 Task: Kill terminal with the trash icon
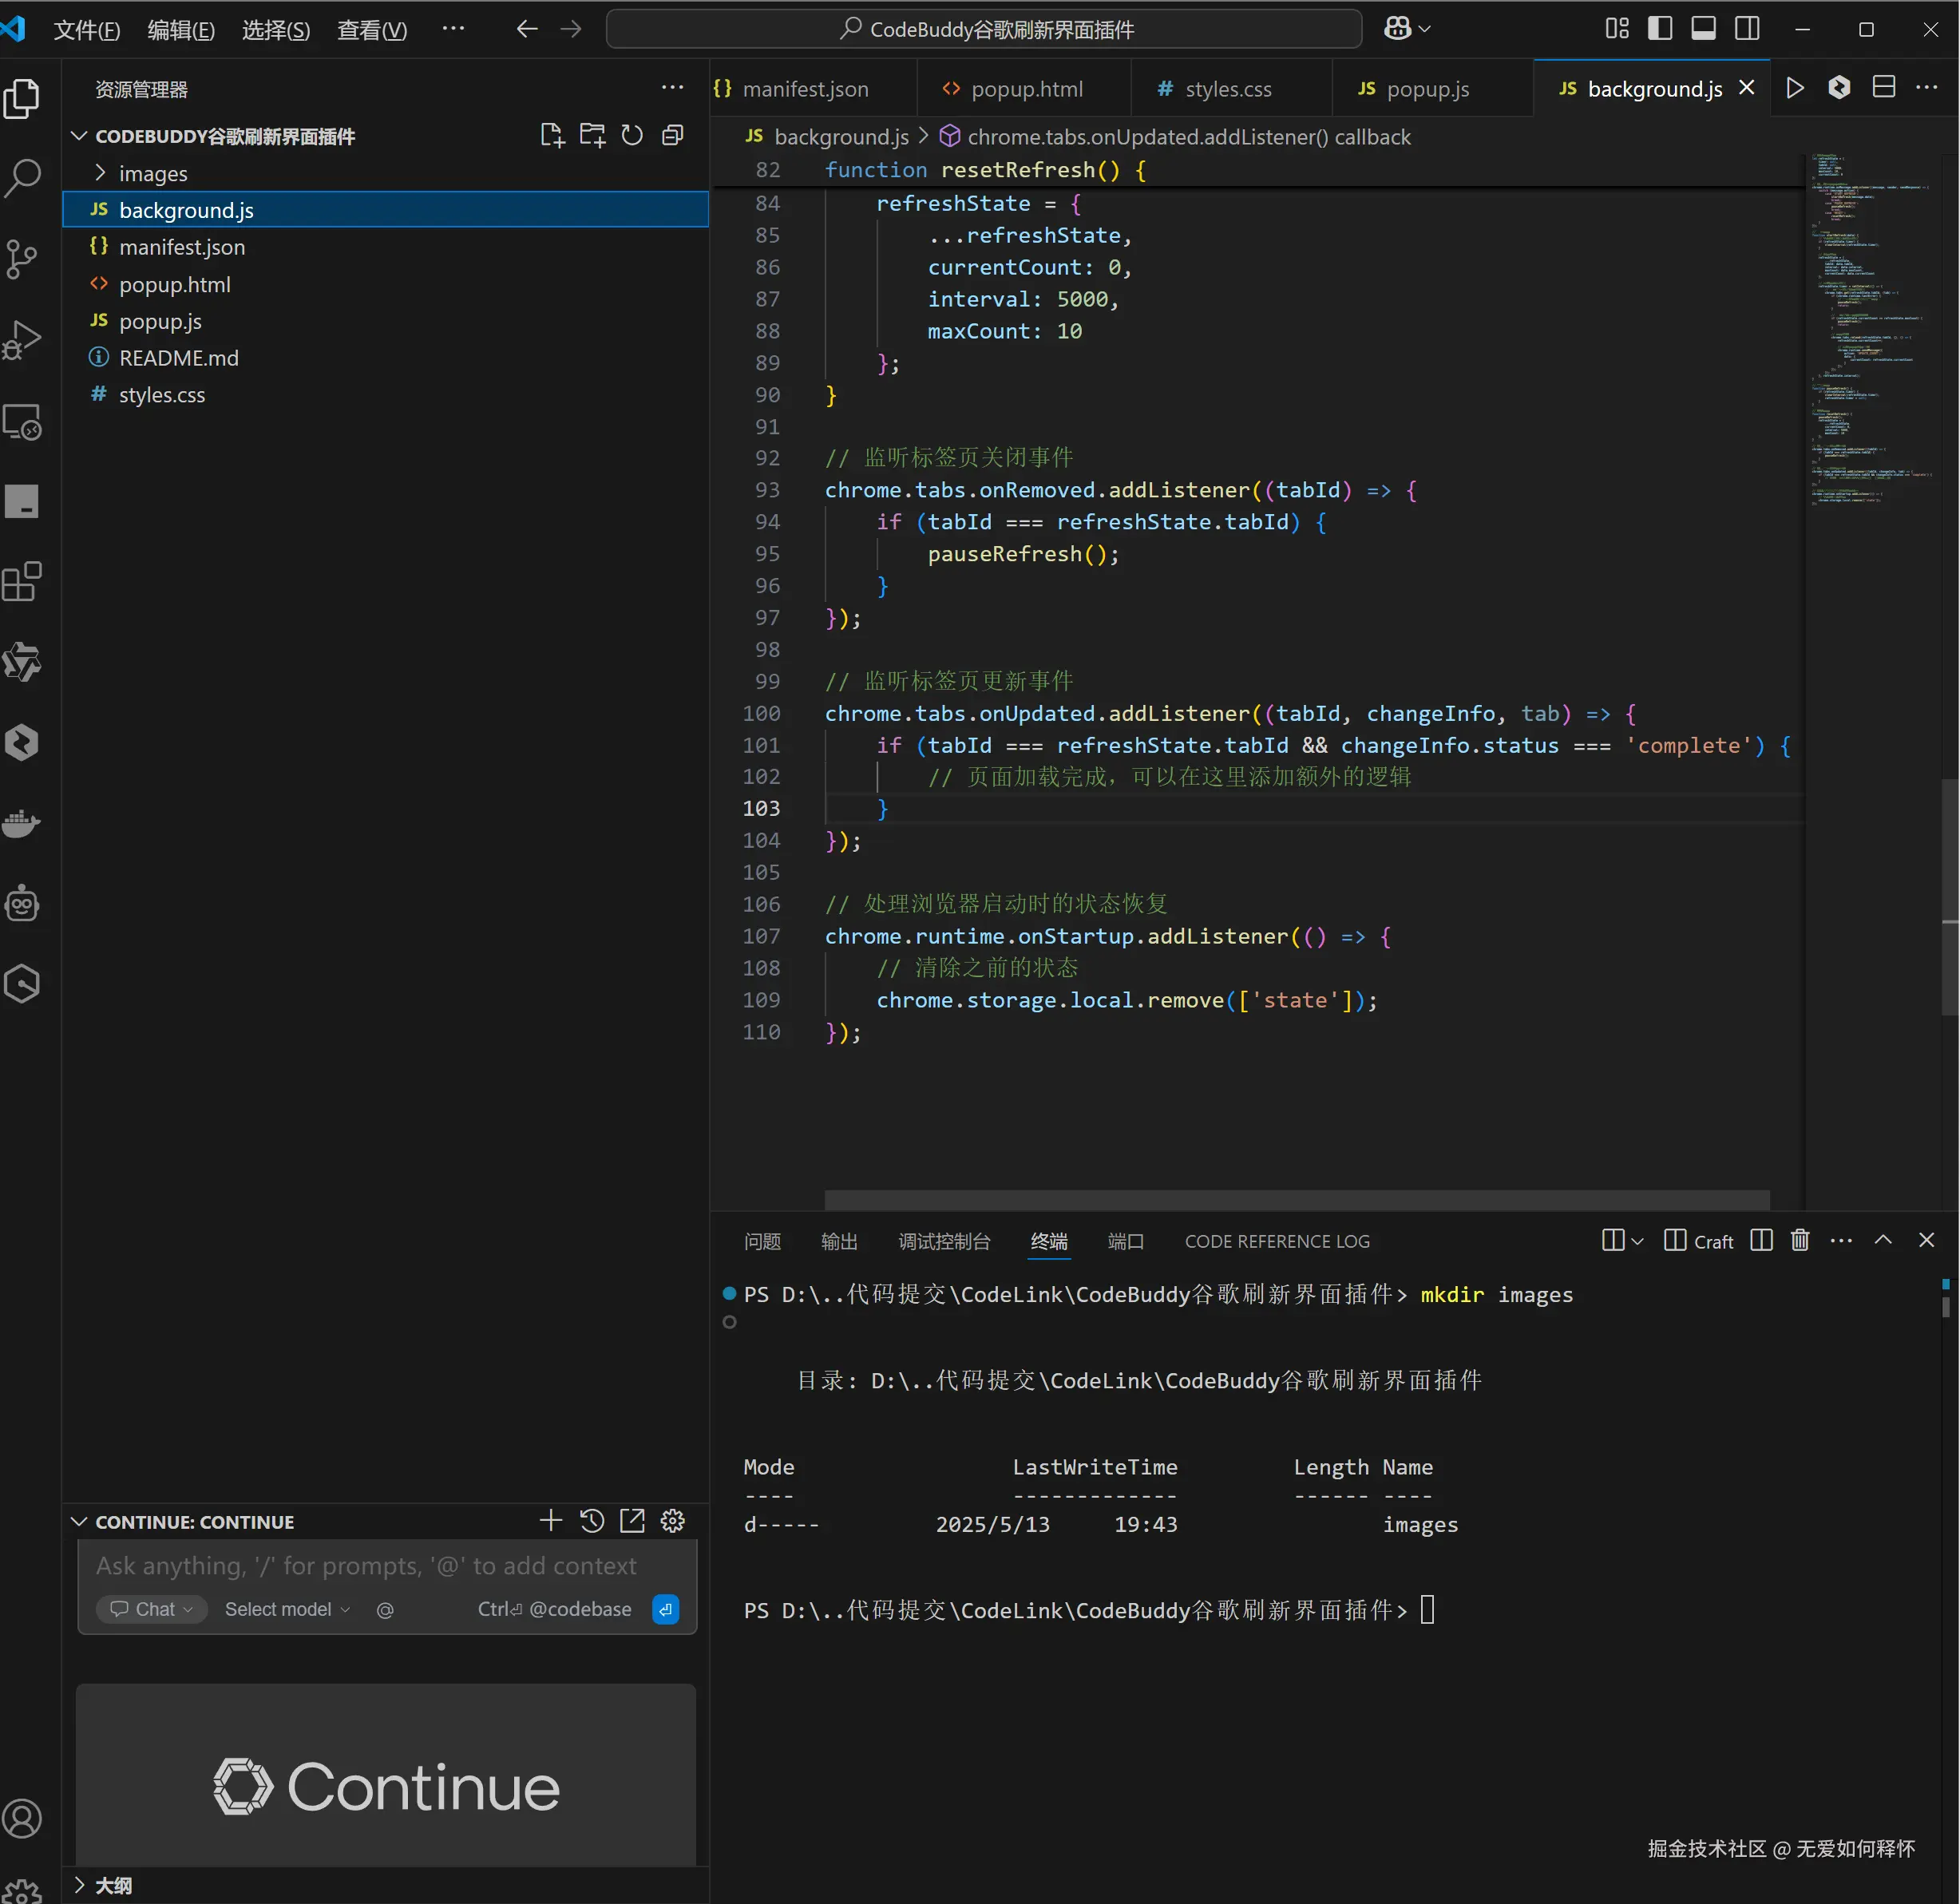coord(1800,1240)
